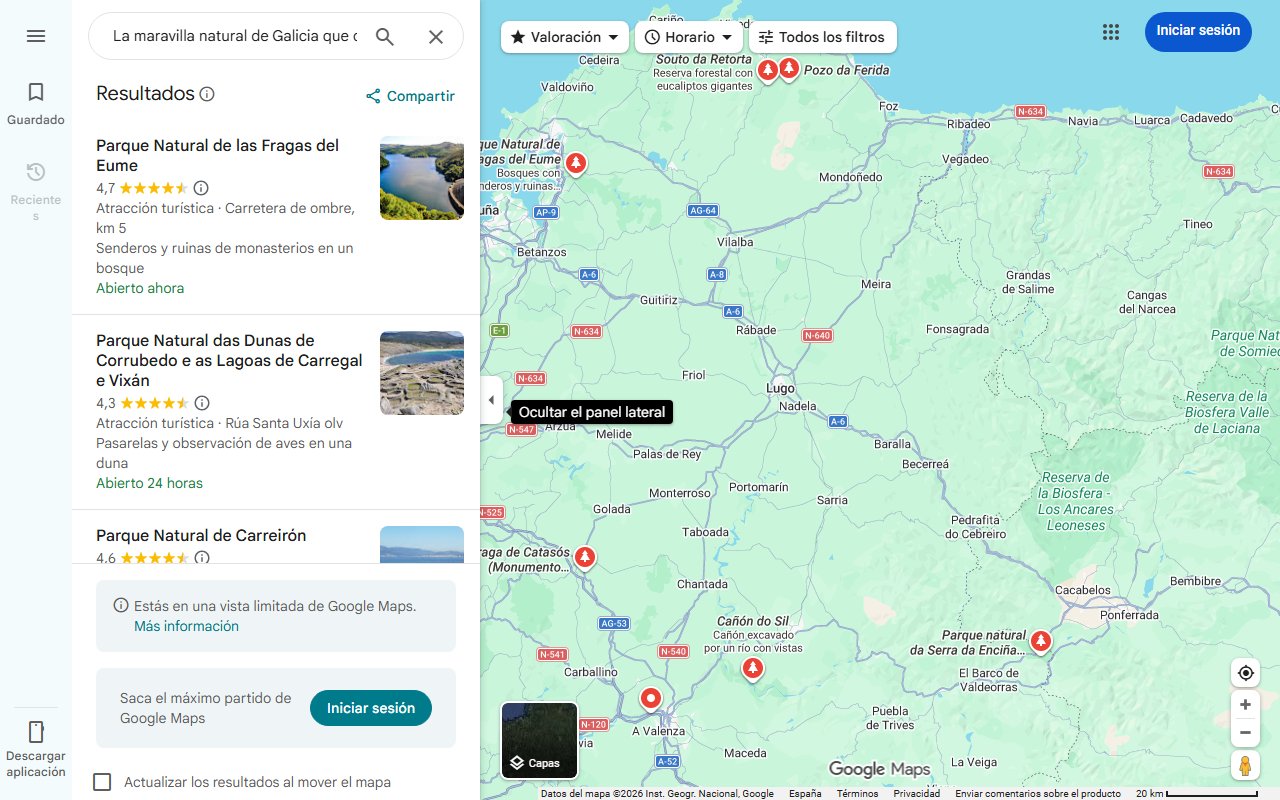The image size is (1280, 800).
Task: Zoom in with the plus control
Action: tap(1245, 704)
